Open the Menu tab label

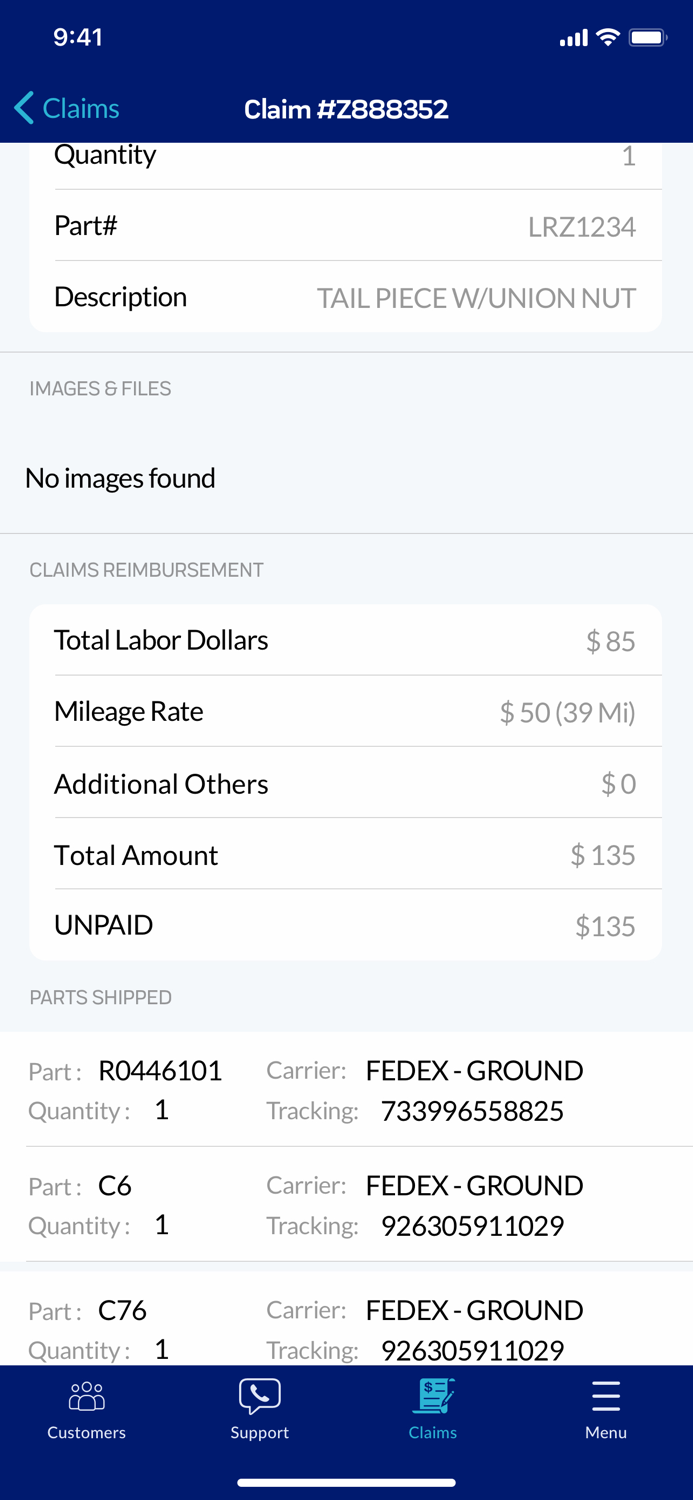[x=606, y=1432]
